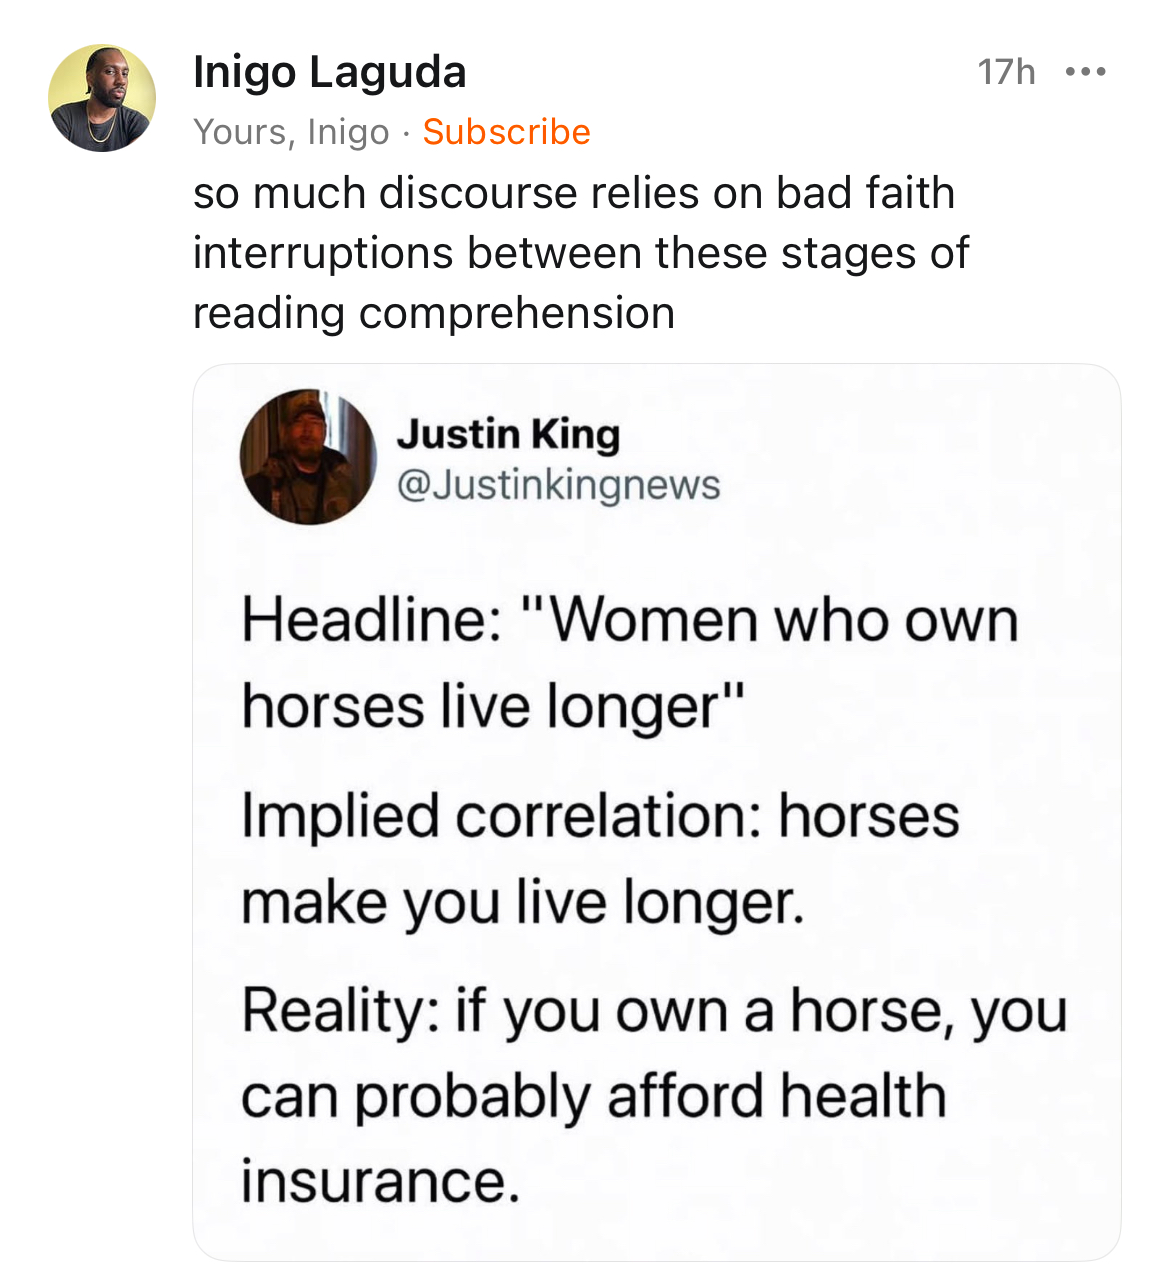Click the word 'Headline:' in the quote
This screenshot has width=1170, height=1279.
click(x=372, y=620)
